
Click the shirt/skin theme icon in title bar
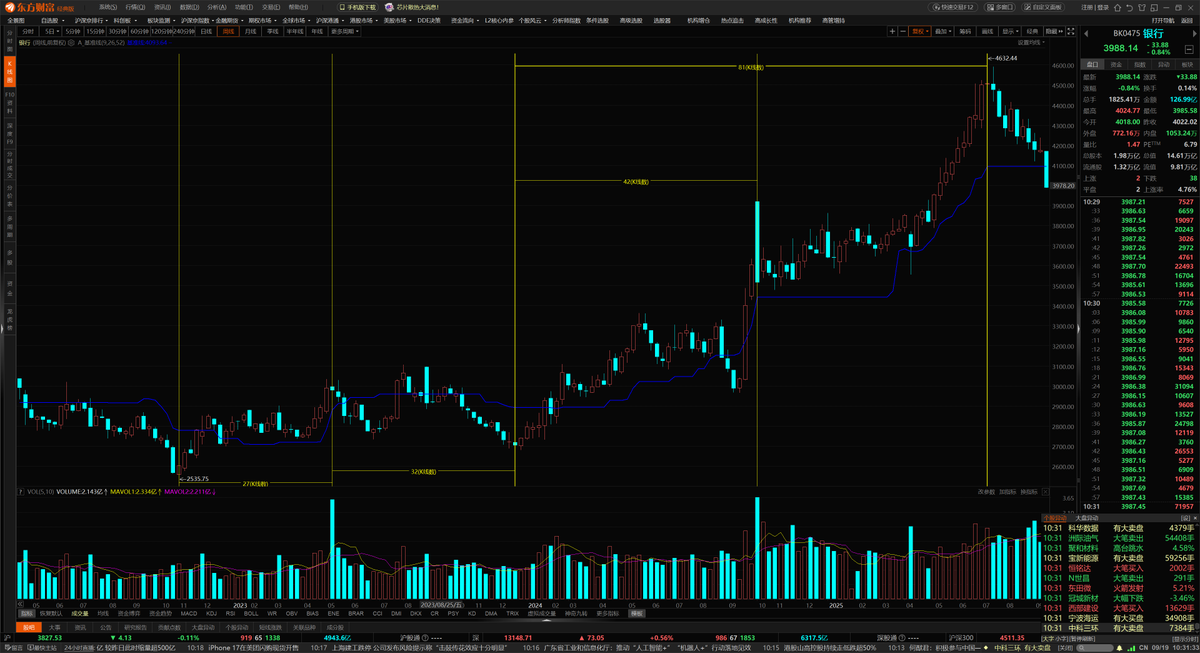click(1141, 8)
